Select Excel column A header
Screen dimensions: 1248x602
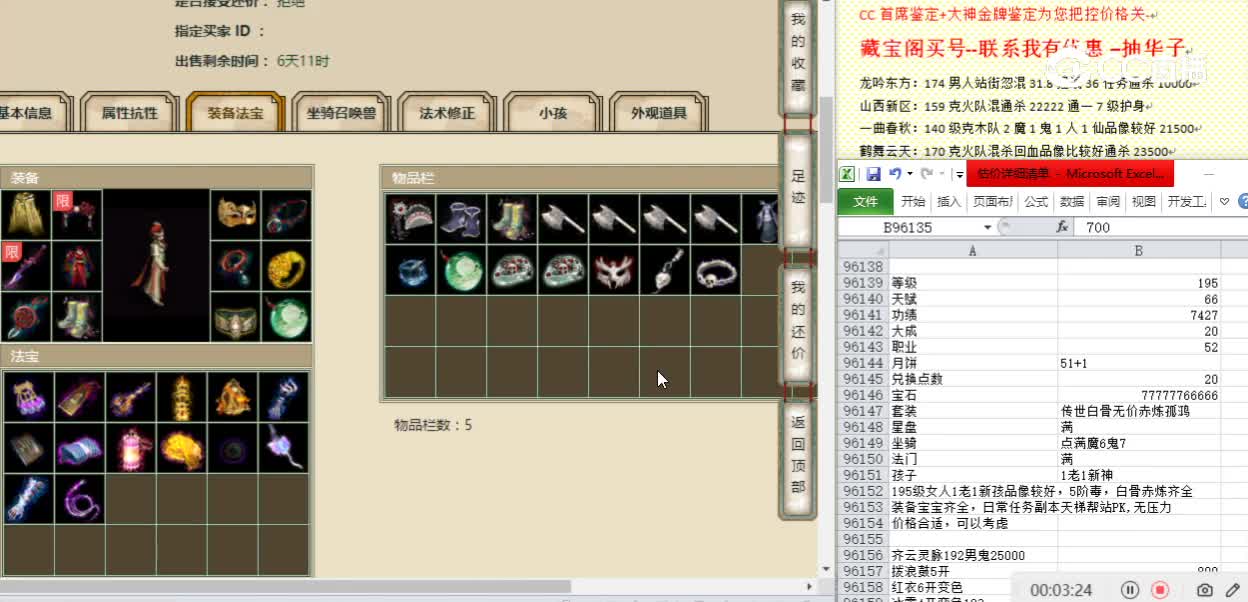972,250
